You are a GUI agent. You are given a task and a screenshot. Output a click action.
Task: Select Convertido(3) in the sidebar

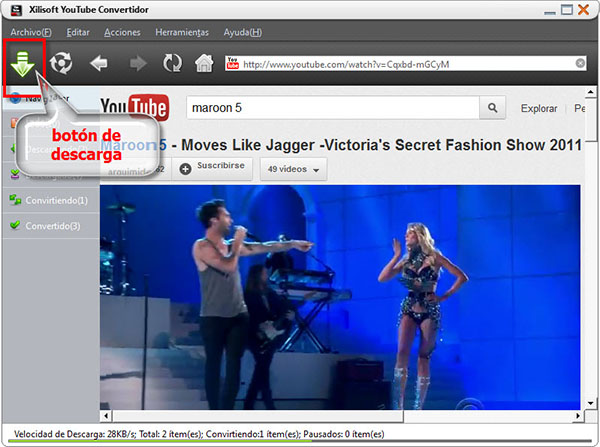pos(51,226)
